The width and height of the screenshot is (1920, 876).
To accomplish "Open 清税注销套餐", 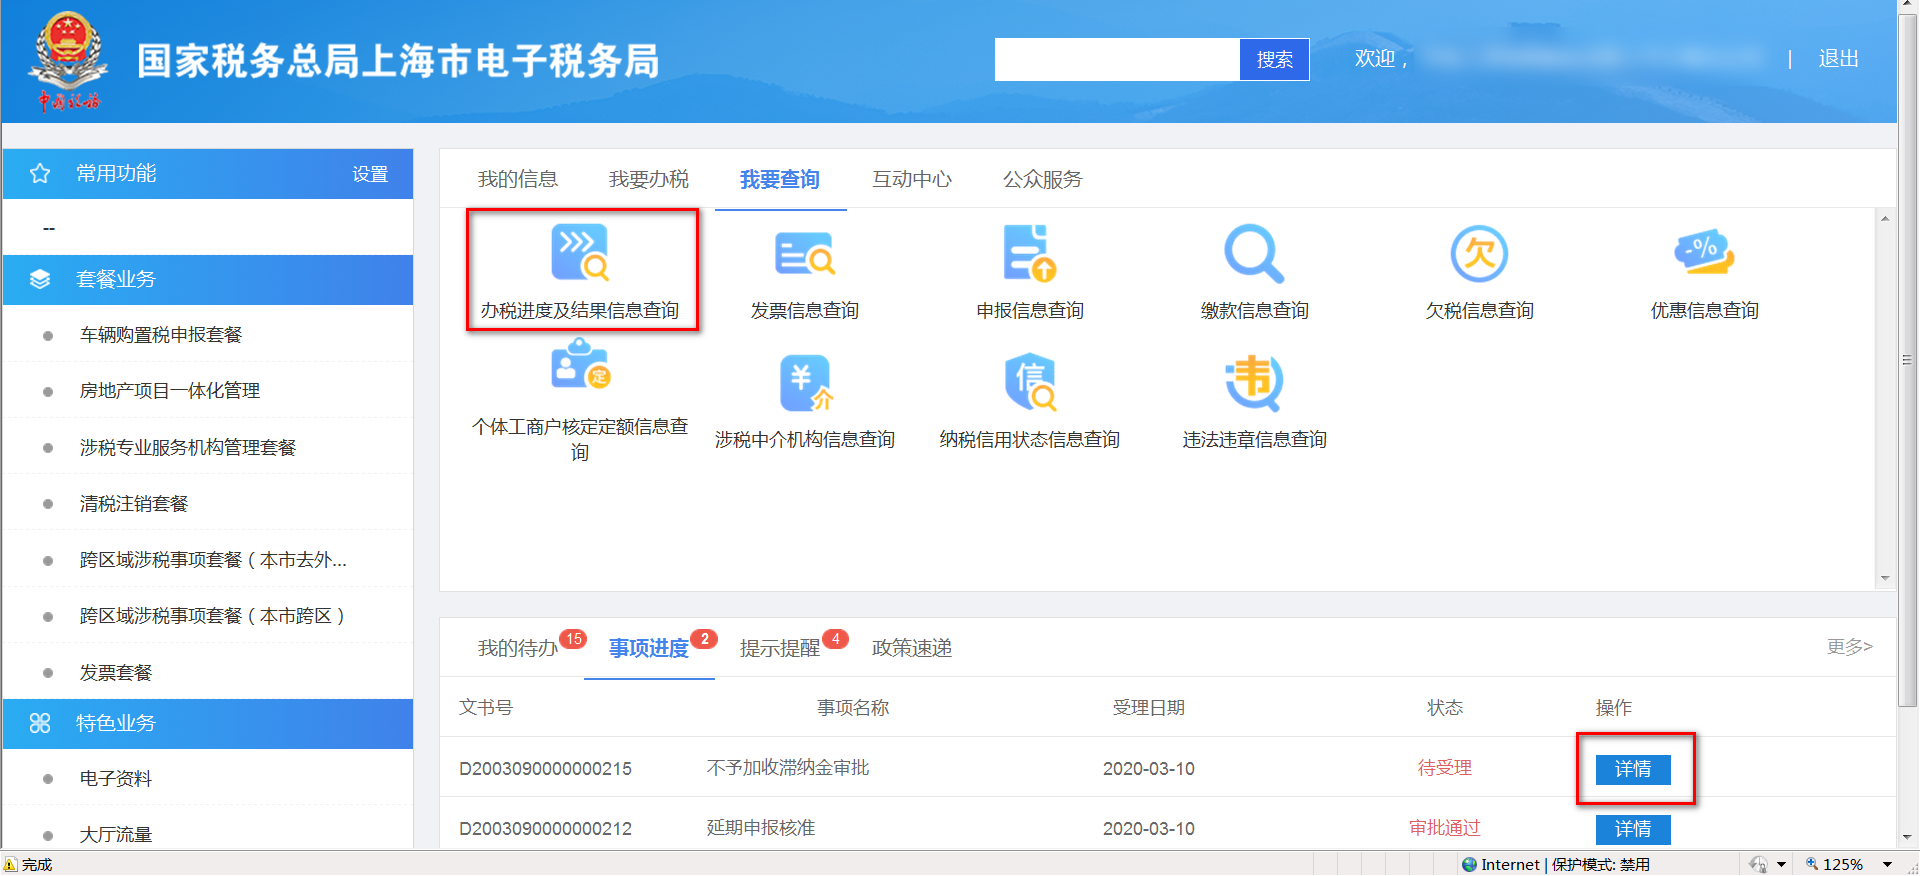I will [134, 504].
